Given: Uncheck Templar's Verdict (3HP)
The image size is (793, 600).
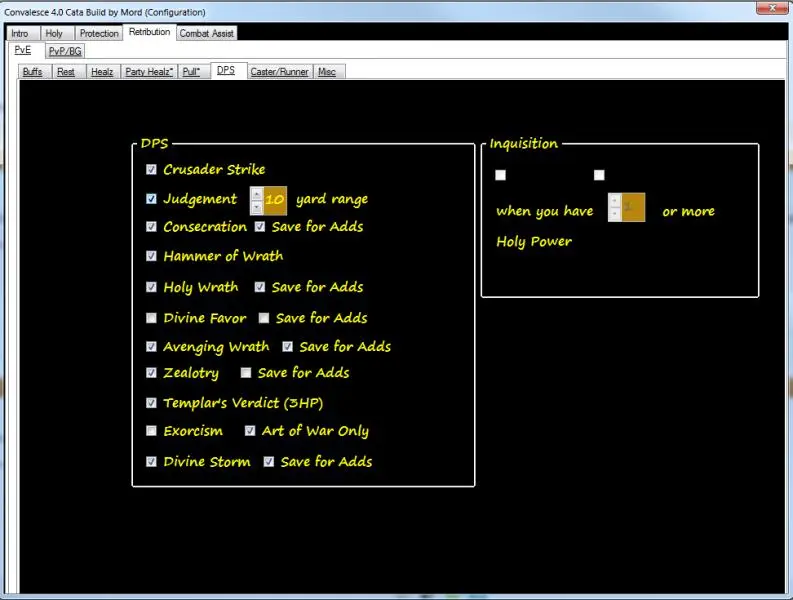Looking at the screenshot, I should (152, 403).
